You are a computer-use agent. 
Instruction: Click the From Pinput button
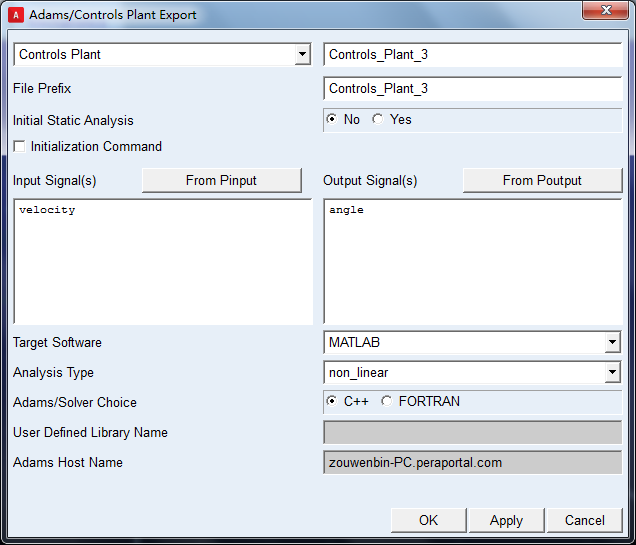[221, 181]
